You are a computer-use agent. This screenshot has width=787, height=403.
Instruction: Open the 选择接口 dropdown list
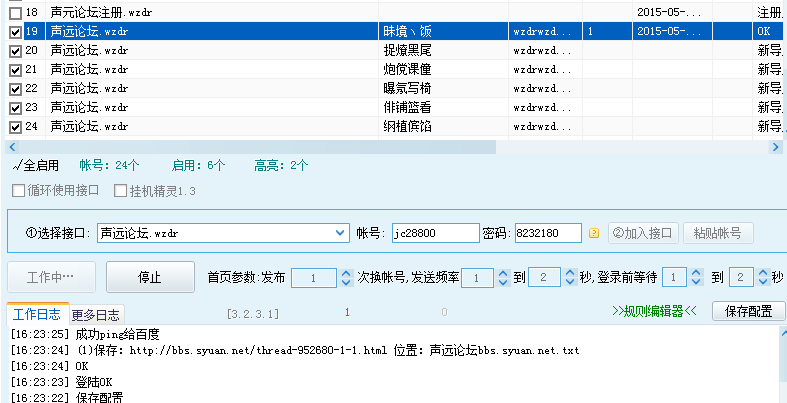(x=339, y=233)
